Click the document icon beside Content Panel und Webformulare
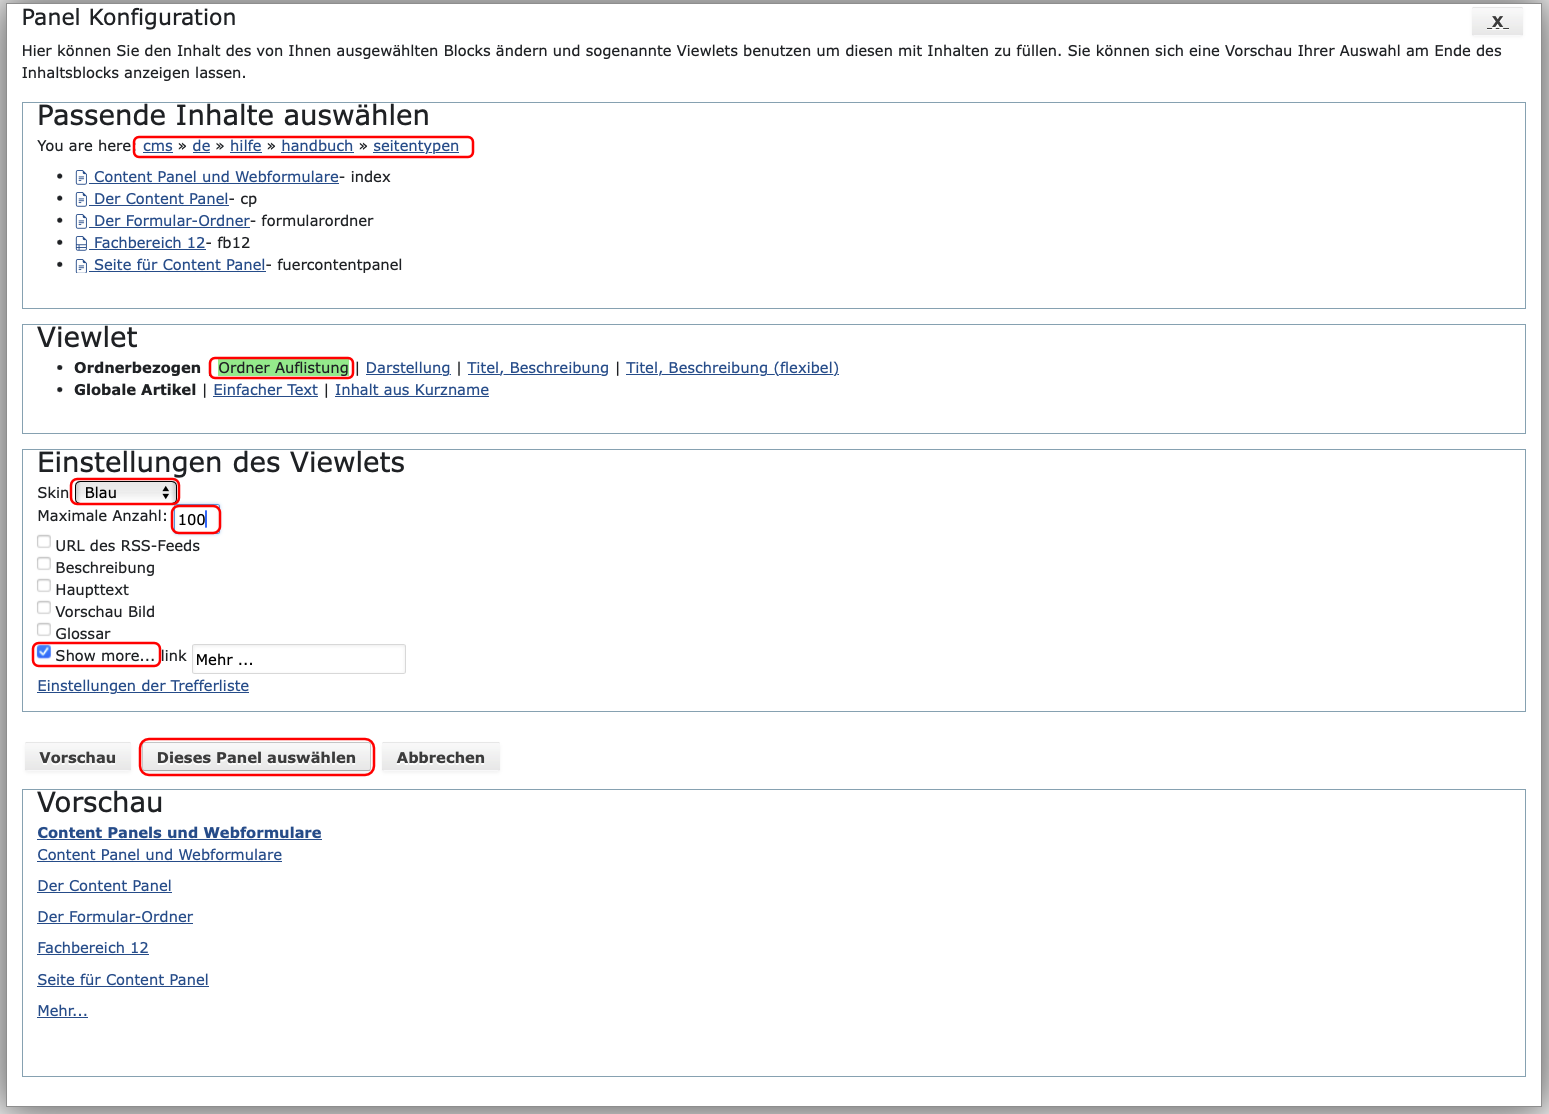Viewport: 1549px width, 1114px height. (x=82, y=178)
